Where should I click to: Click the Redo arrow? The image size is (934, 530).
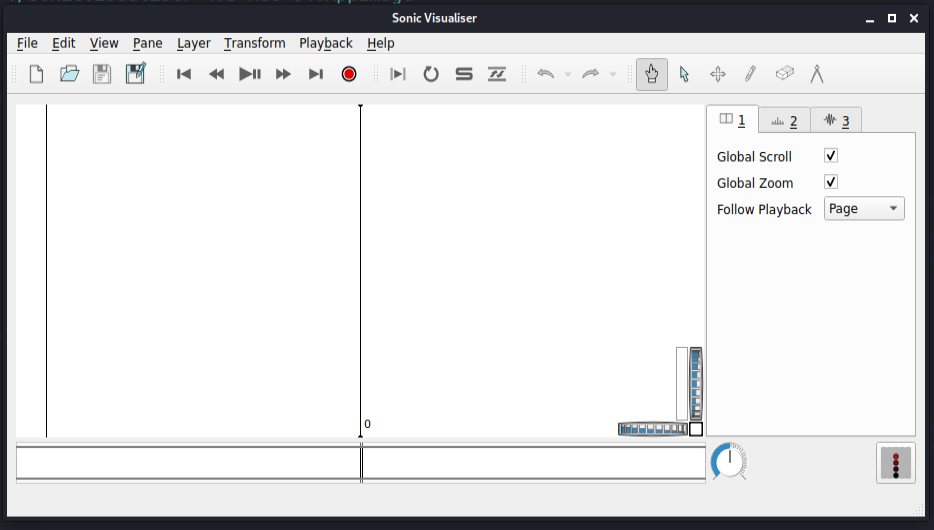point(590,74)
